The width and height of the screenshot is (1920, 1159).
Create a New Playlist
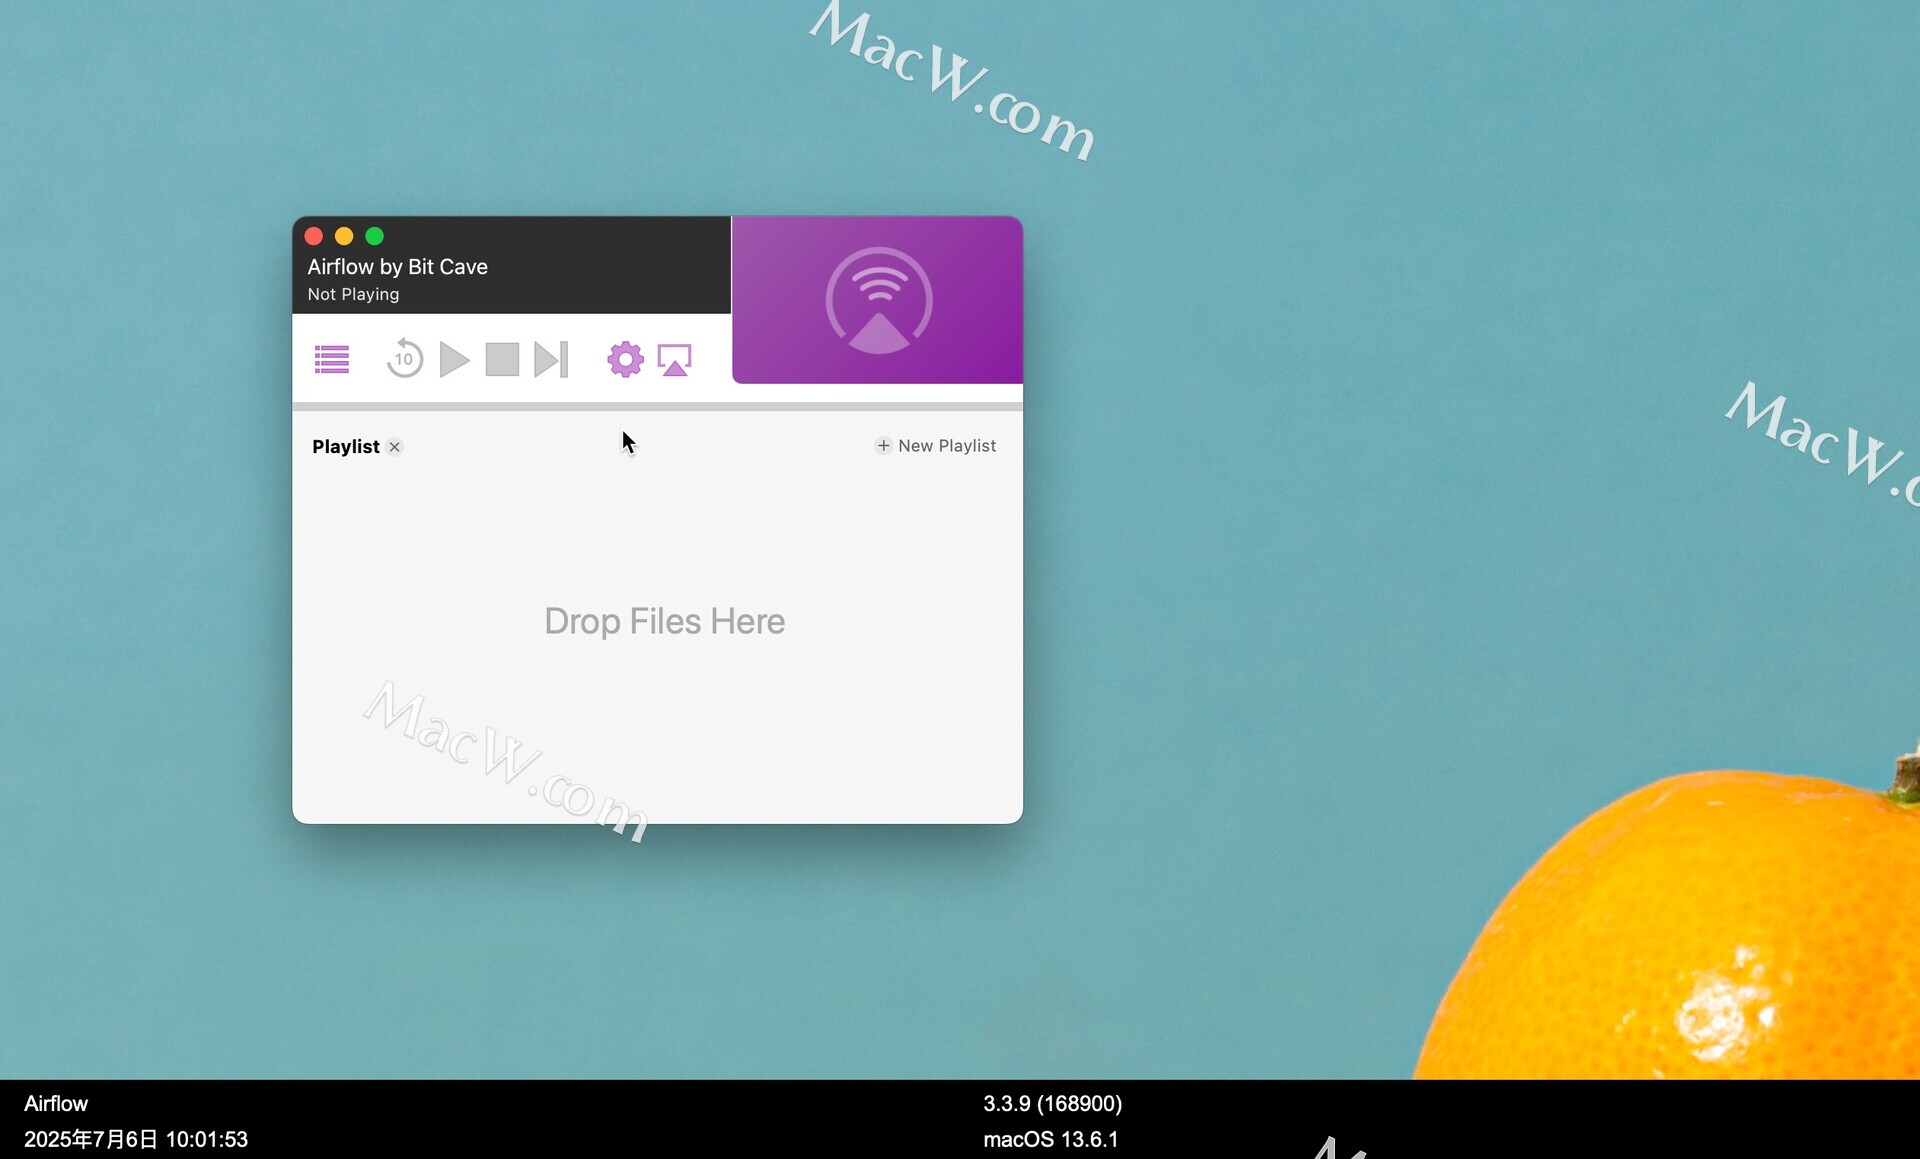(x=936, y=446)
